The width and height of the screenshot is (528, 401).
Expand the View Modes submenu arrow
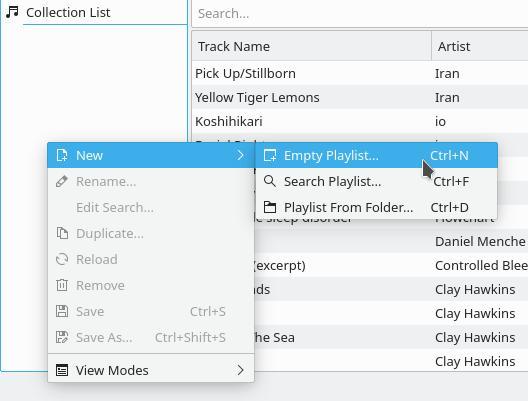(x=240, y=370)
